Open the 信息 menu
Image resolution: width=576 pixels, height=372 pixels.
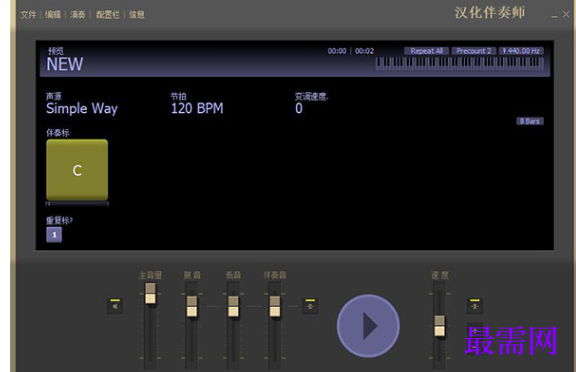coord(137,15)
